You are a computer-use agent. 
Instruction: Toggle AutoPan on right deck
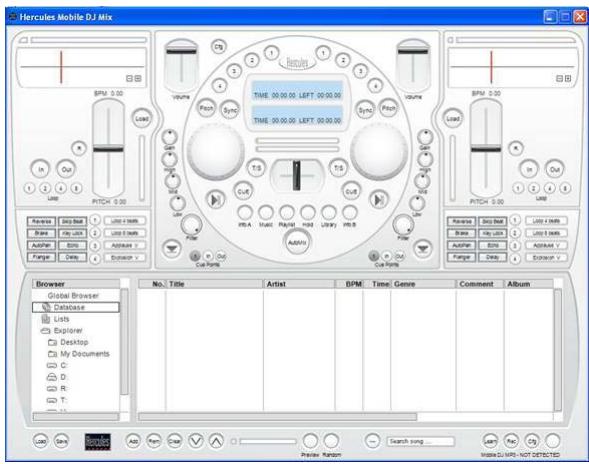[x=461, y=245]
